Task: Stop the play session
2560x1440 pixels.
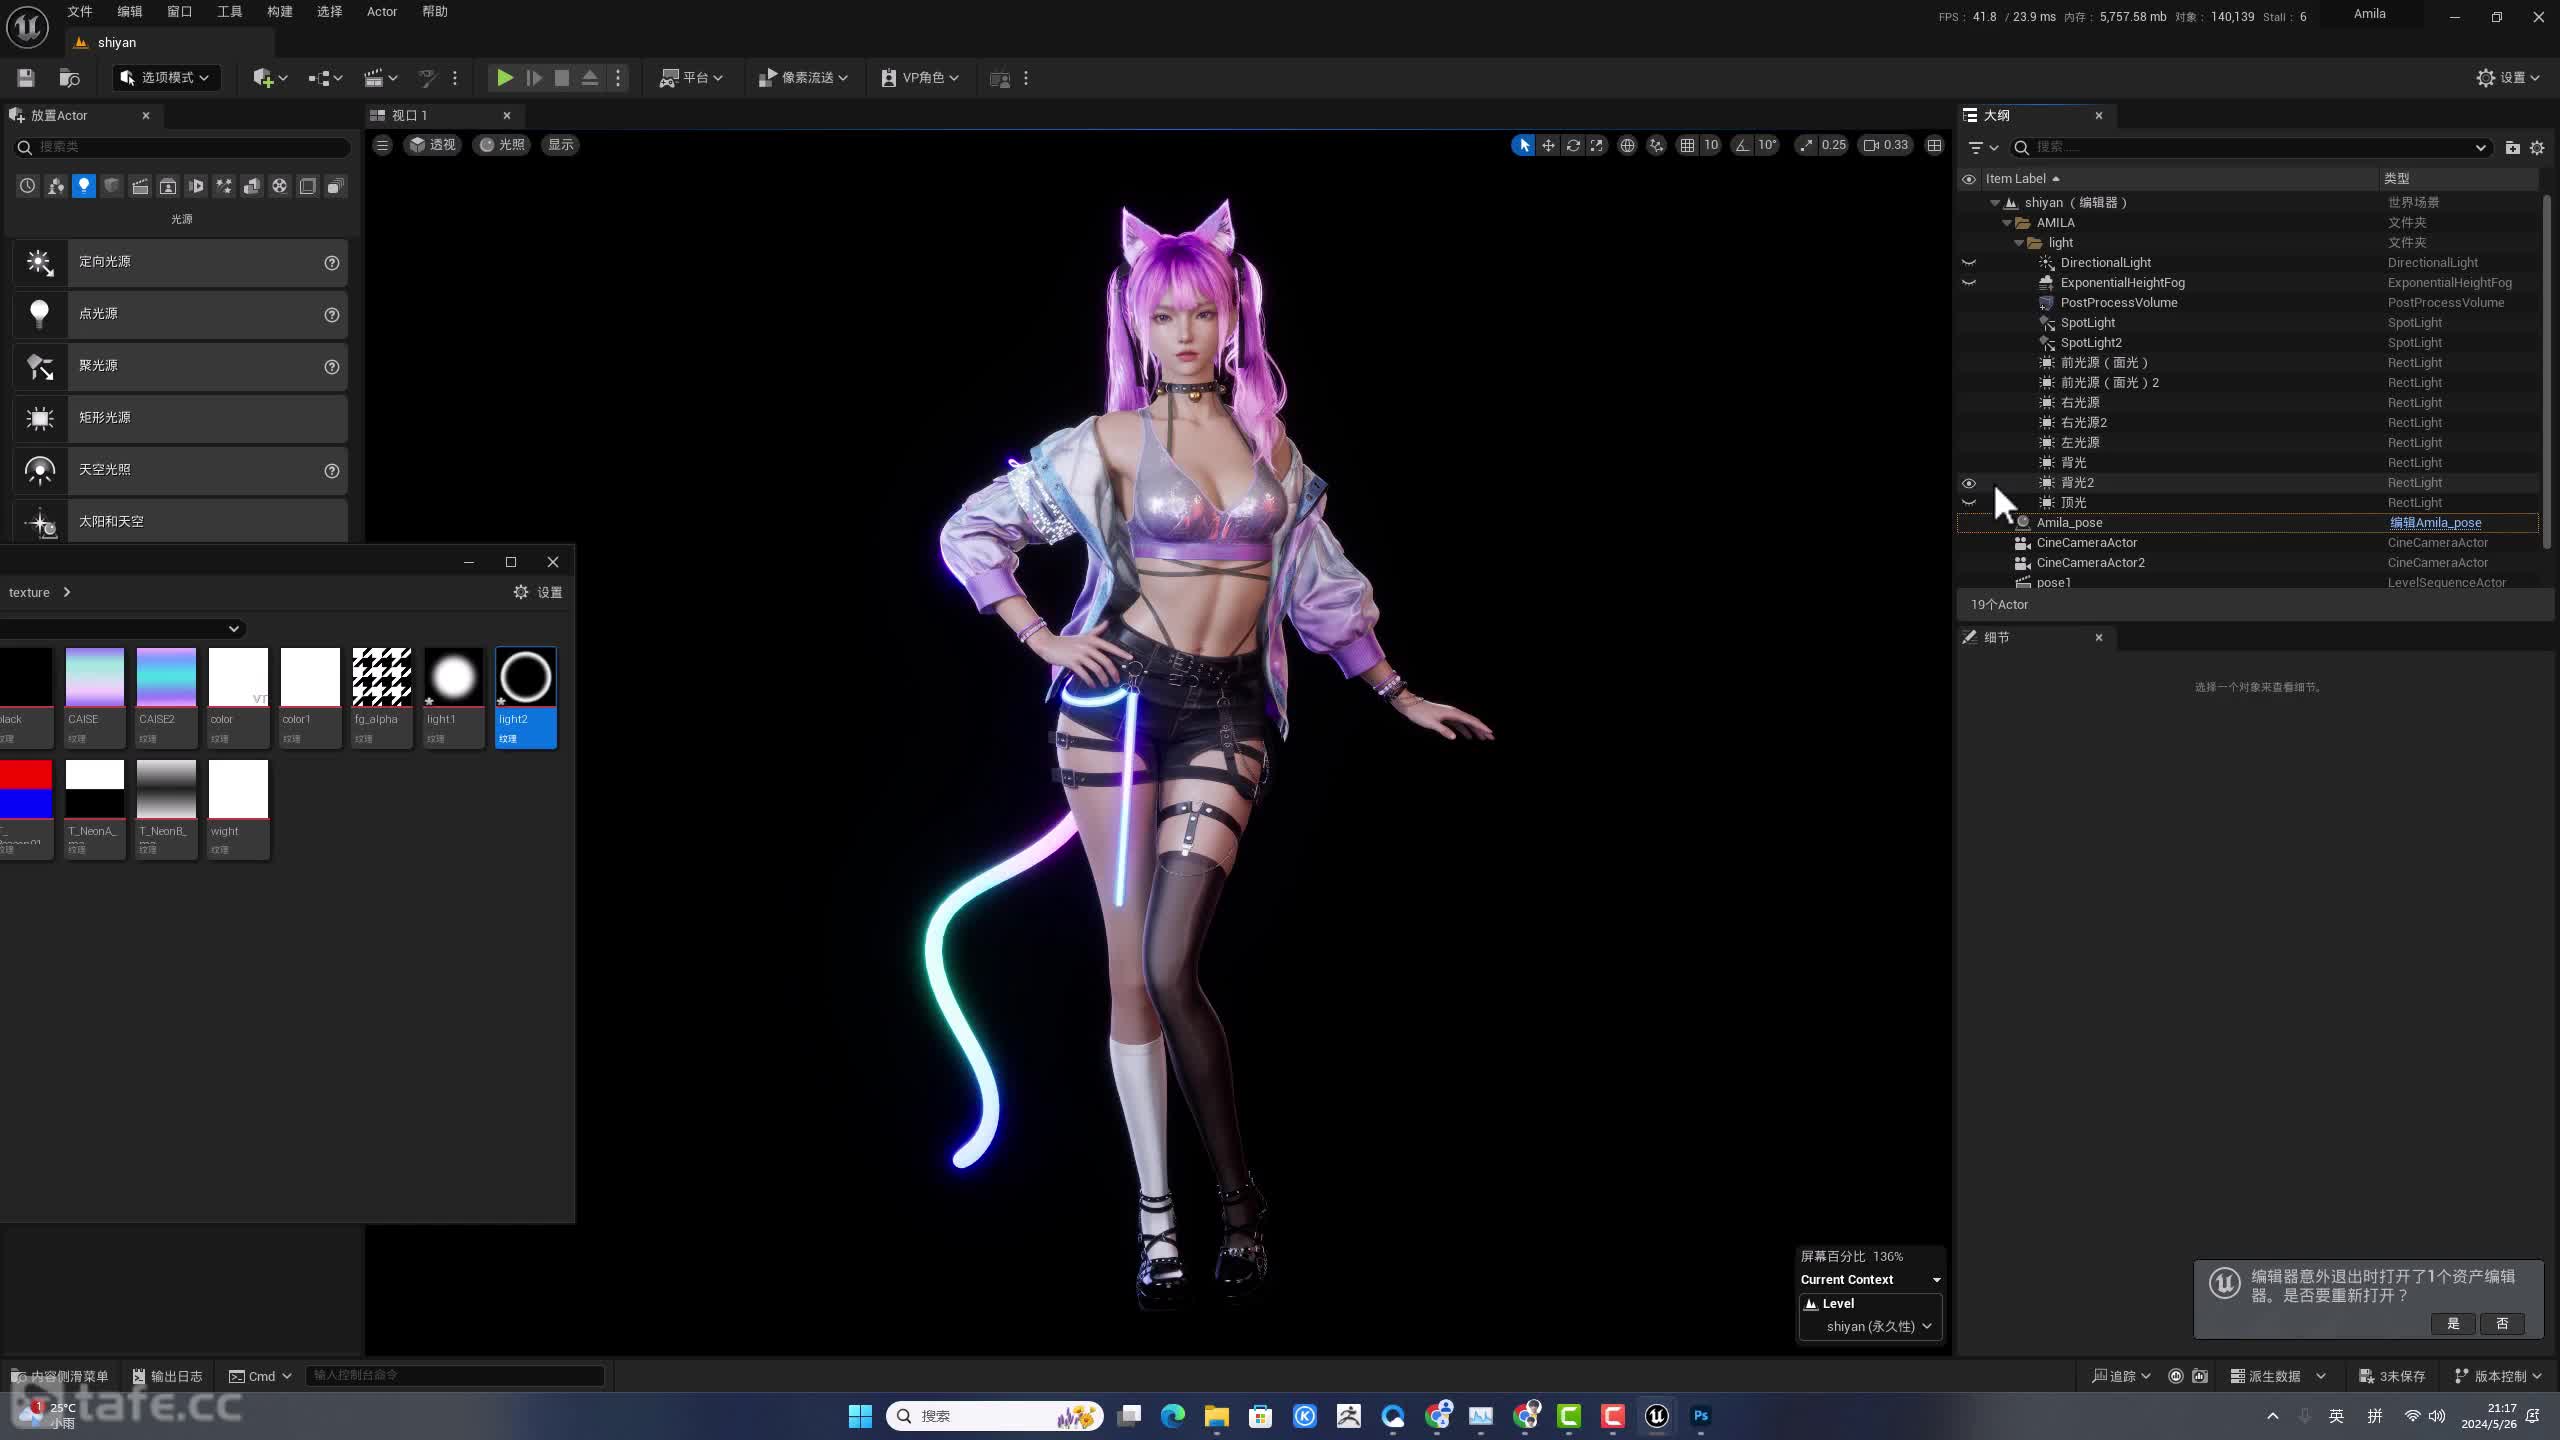Action: pos(562,78)
